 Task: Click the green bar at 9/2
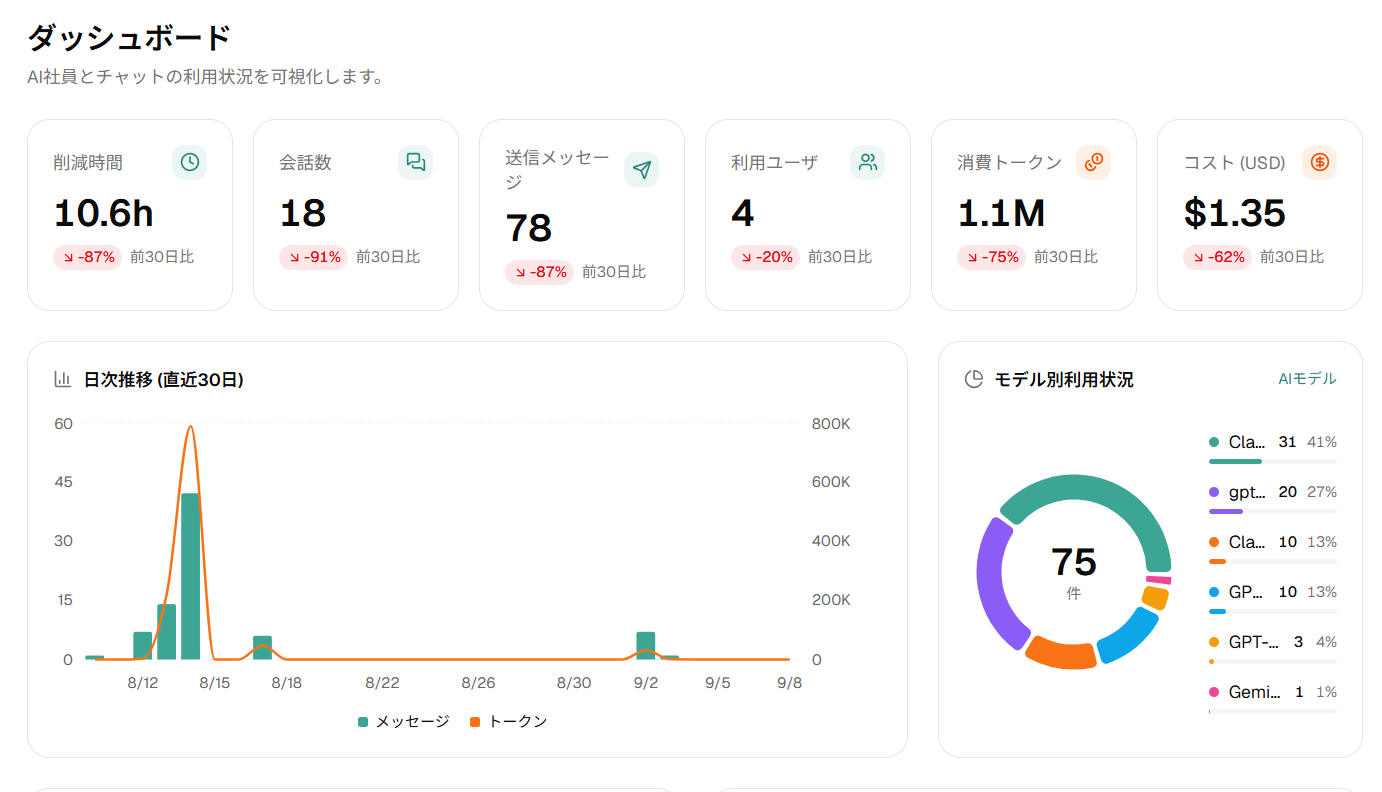pos(646,646)
